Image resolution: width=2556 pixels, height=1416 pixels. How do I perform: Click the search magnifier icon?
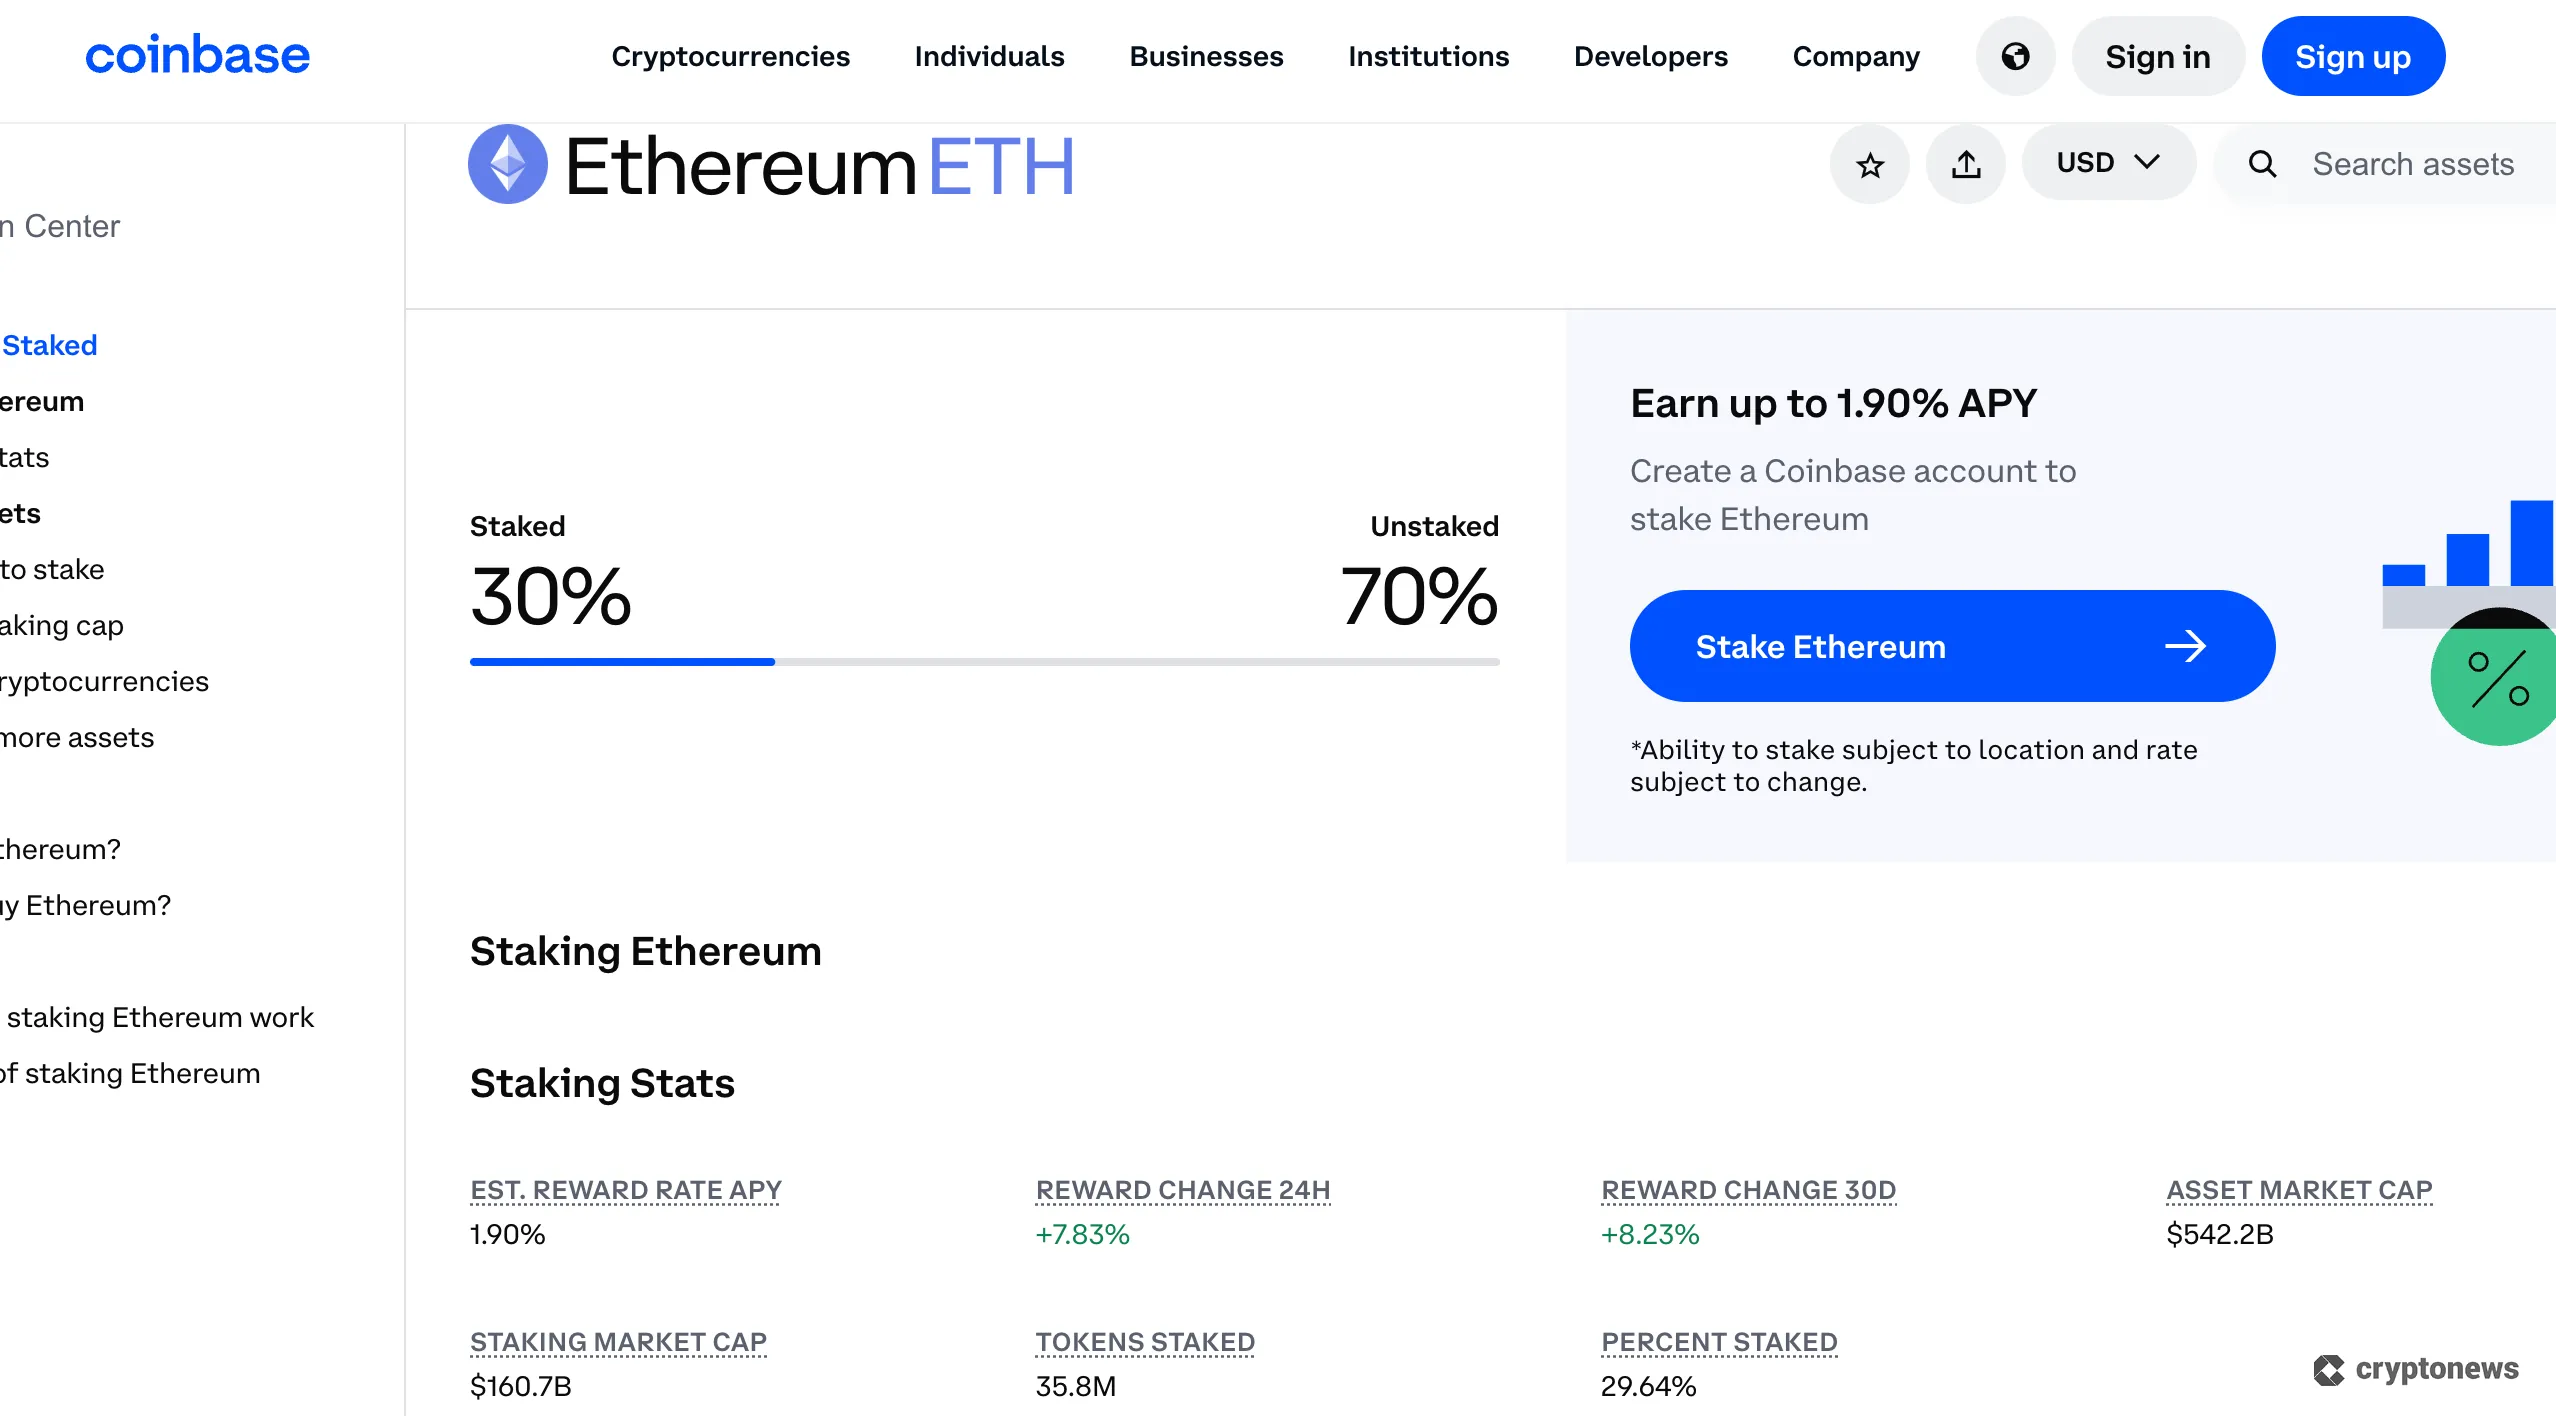[x=2264, y=163]
